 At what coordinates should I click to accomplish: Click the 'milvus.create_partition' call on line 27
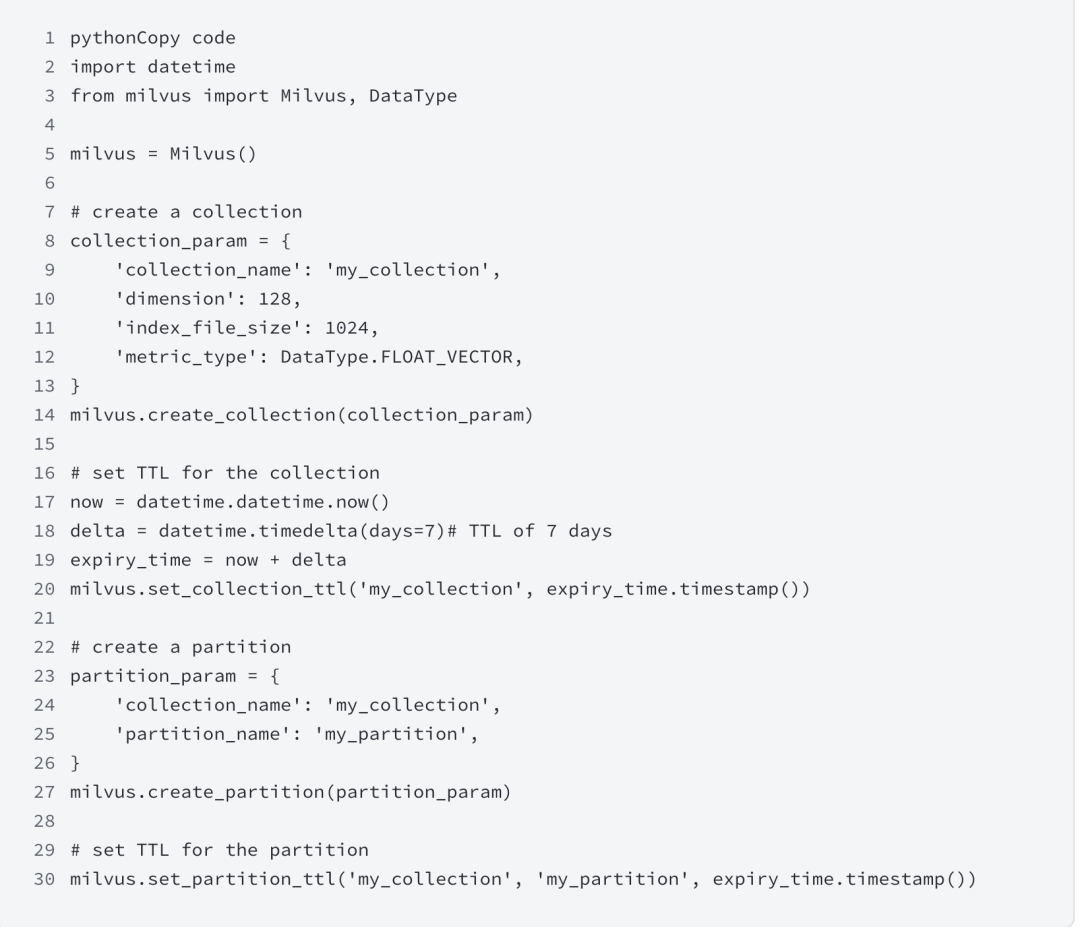(x=197, y=792)
